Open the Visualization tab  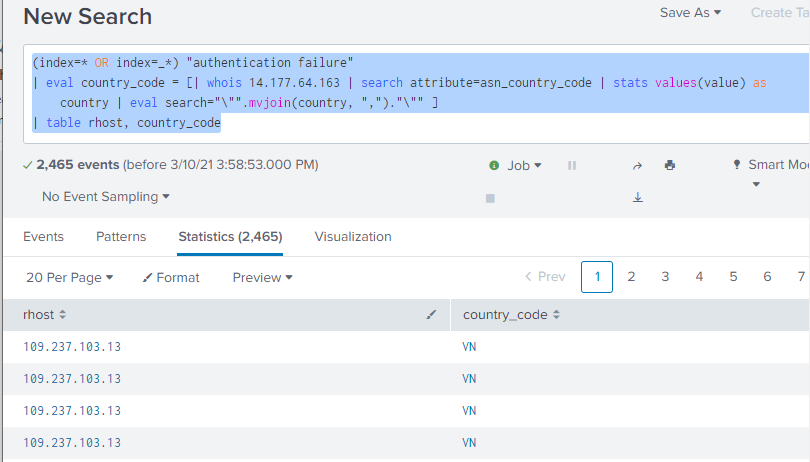pyautogui.click(x=353, y=237)
